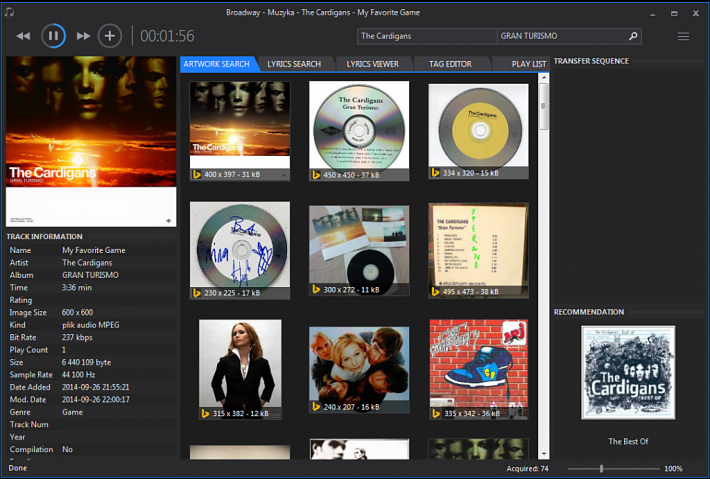This screenshot has height=479, width=710.
Task: Click the Bing icon on 300 x 272 result
Action: tap(316, 289)
